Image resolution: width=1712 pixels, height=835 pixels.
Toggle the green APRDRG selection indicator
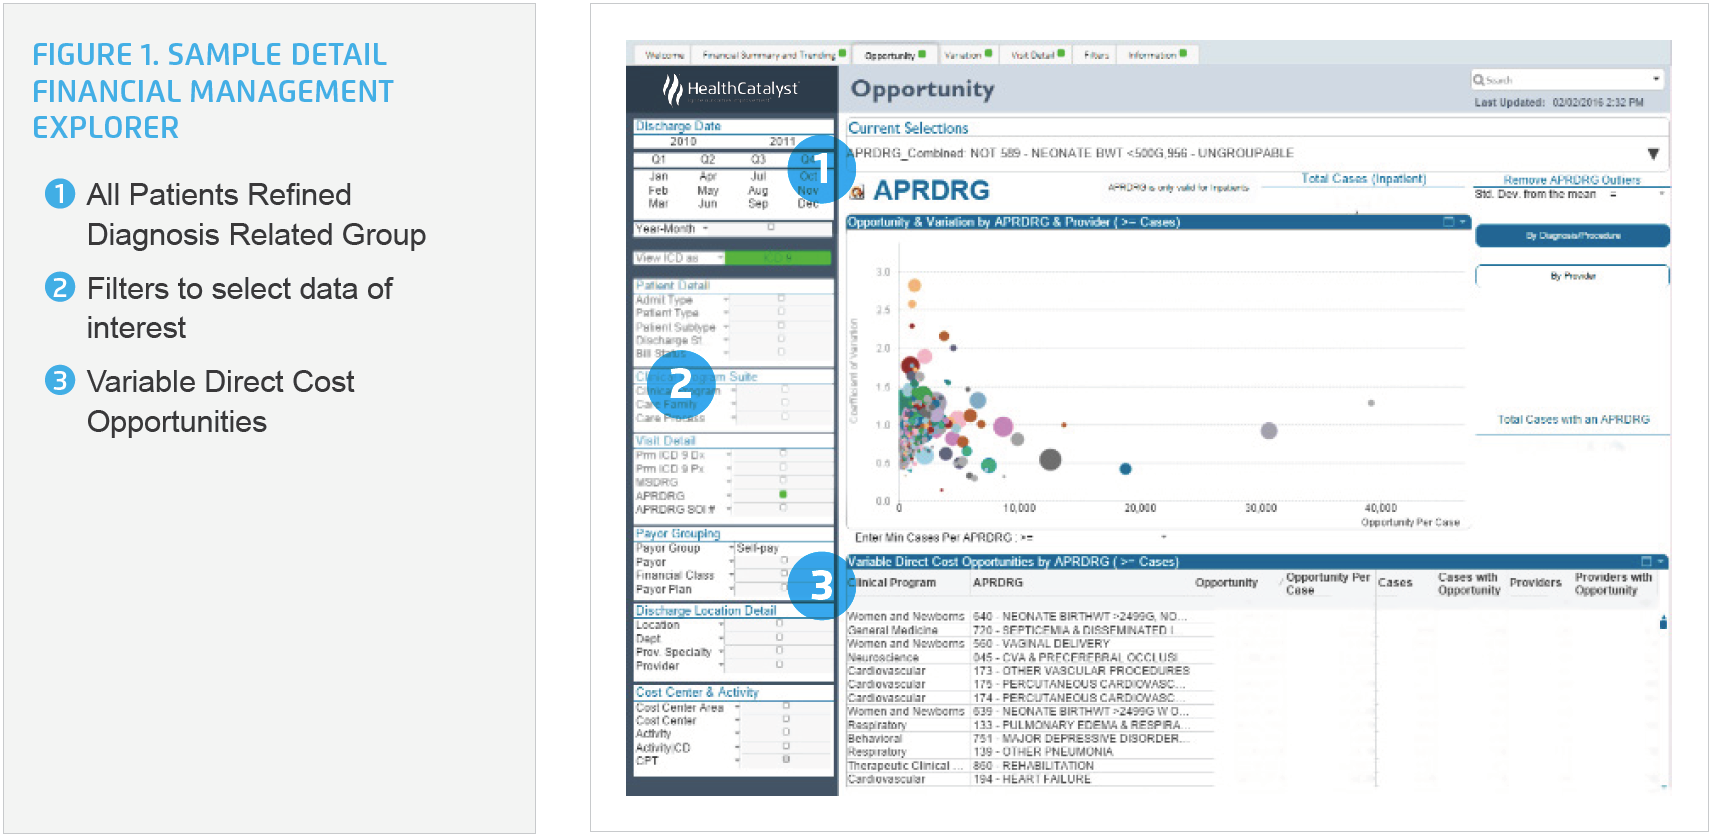(x=783, y=494)
